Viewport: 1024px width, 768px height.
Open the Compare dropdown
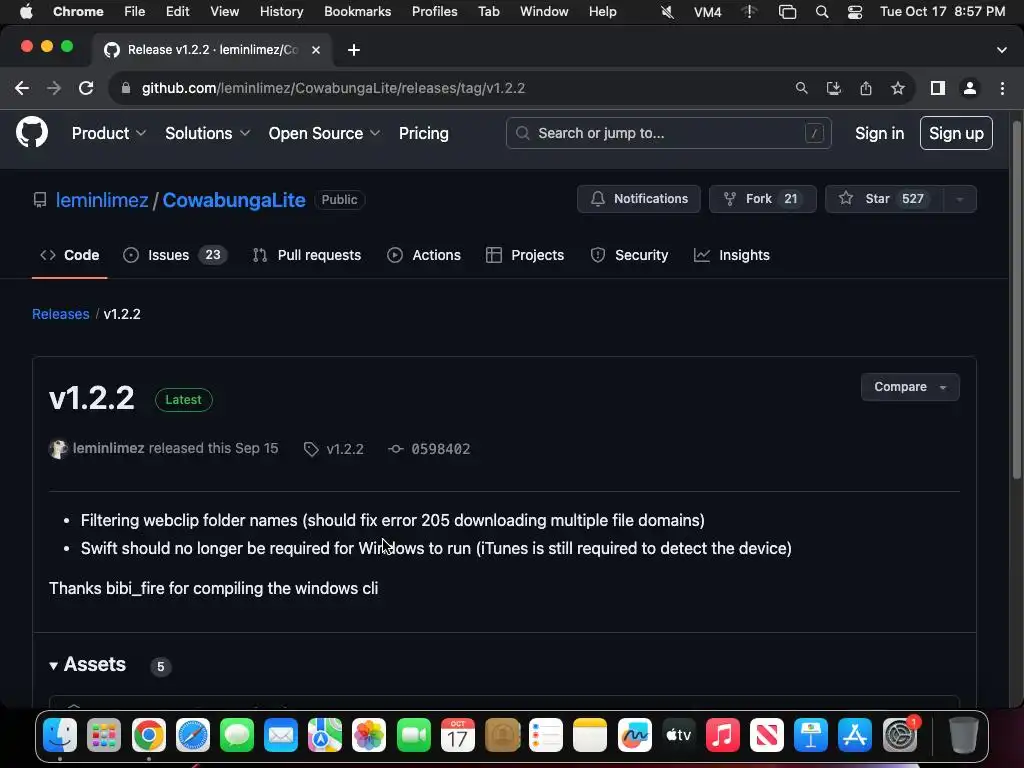click(910, 387)
